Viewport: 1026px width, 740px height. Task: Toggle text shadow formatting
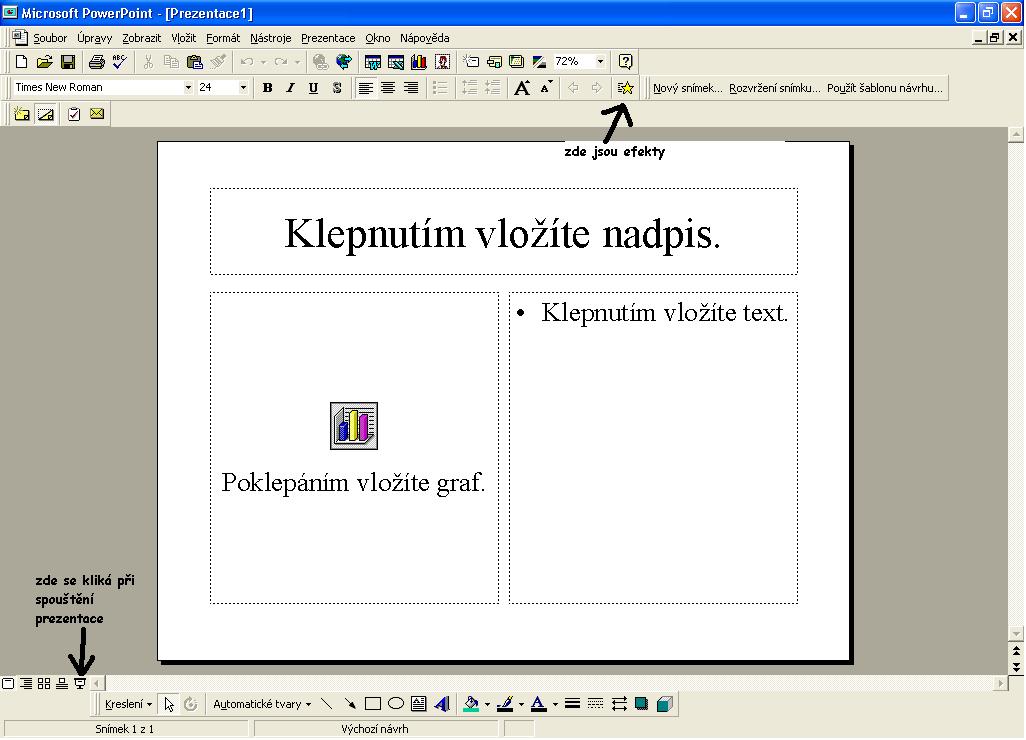click(x=336, y=88)
